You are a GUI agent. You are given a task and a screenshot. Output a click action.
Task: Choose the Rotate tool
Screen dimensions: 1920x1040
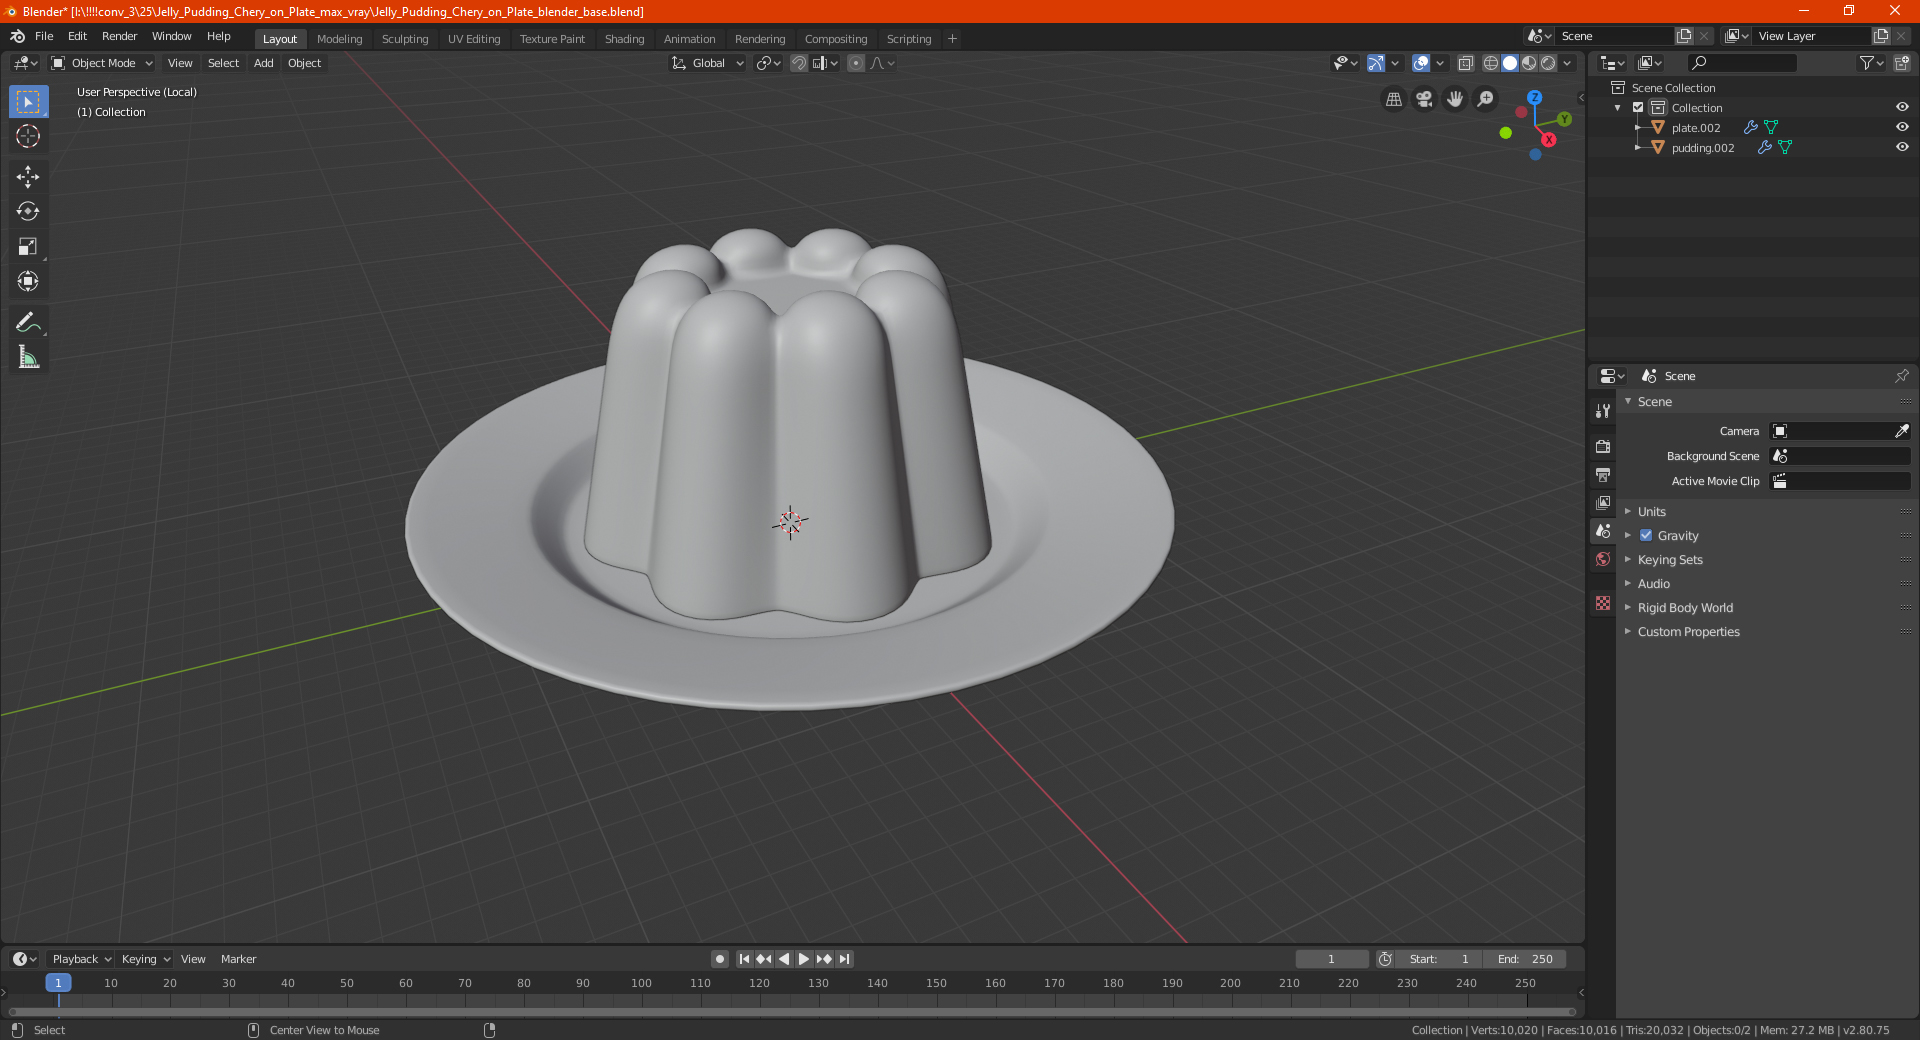28,211
